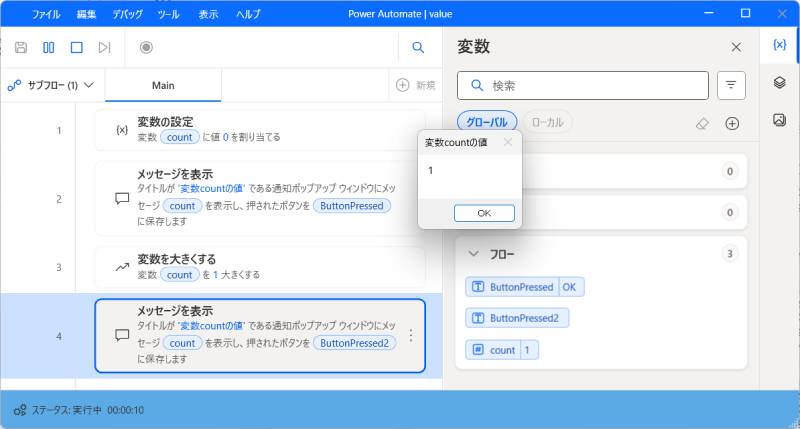
Task: Open the 表示 menu
Action: point(208,14)
